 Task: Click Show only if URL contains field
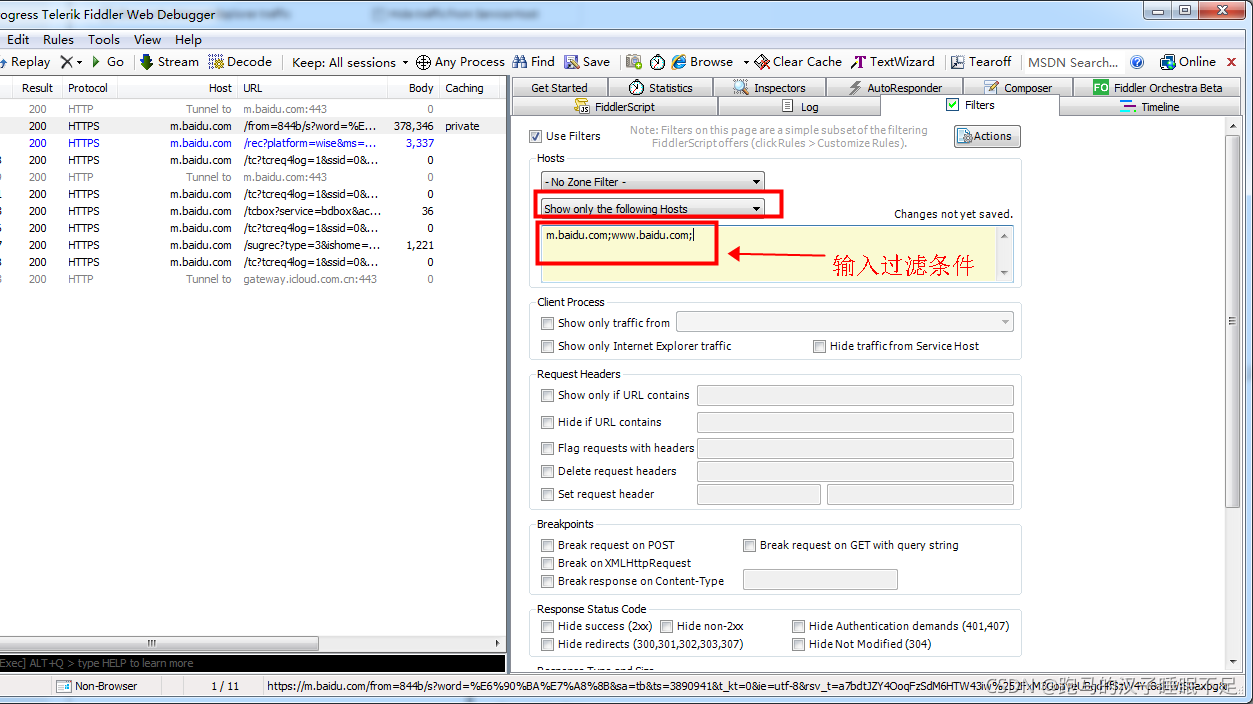[855, 395]
